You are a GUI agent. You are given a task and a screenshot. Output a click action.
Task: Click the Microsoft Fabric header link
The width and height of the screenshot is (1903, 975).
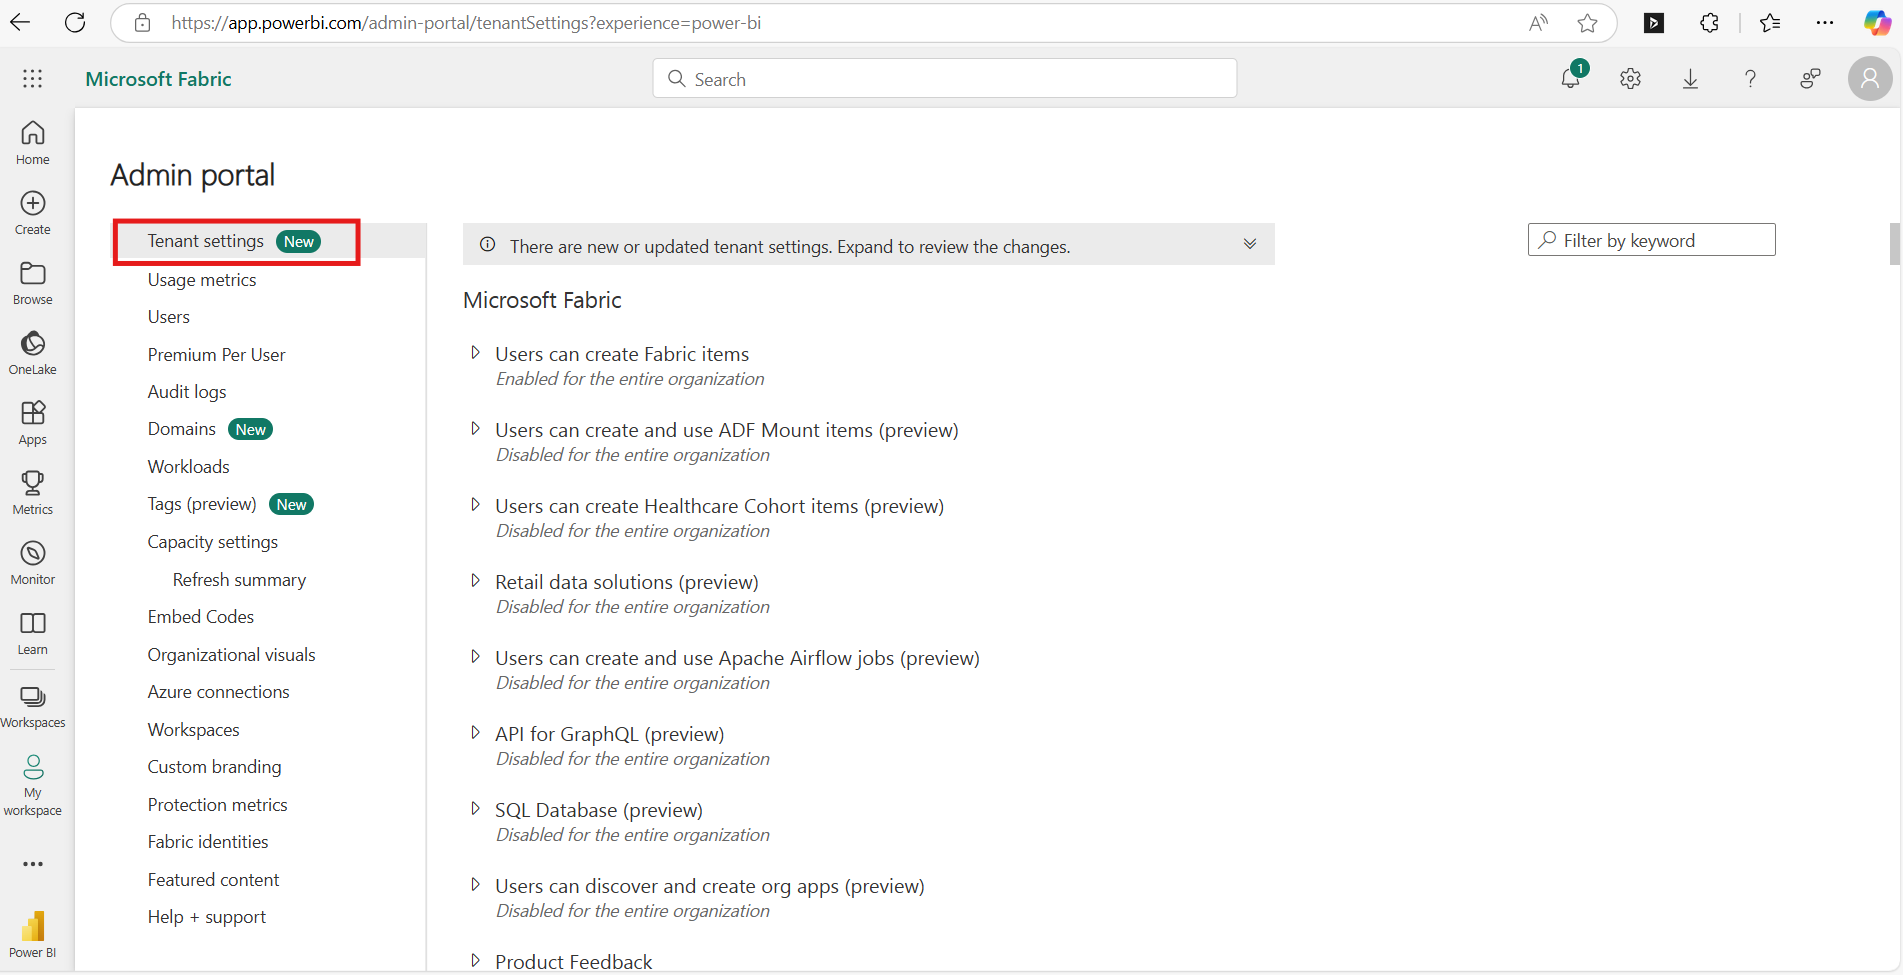click(x=158, y=79)
